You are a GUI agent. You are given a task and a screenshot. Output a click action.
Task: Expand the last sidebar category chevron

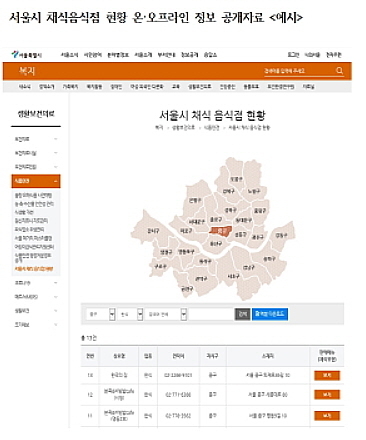point(56,324)
